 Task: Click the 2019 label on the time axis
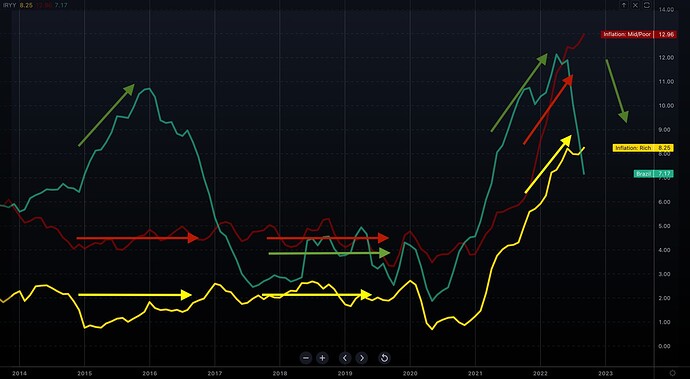click(x=345, y=373)
